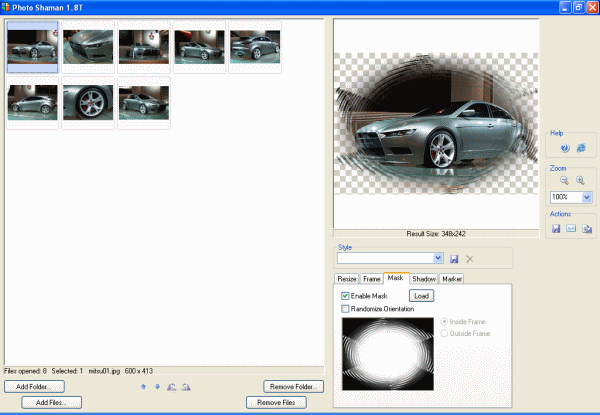Image resolution: width=600 pixels, height=415 pixels.
Task: Open the Zoom 100% dropdown
Action: click(586, 198)
